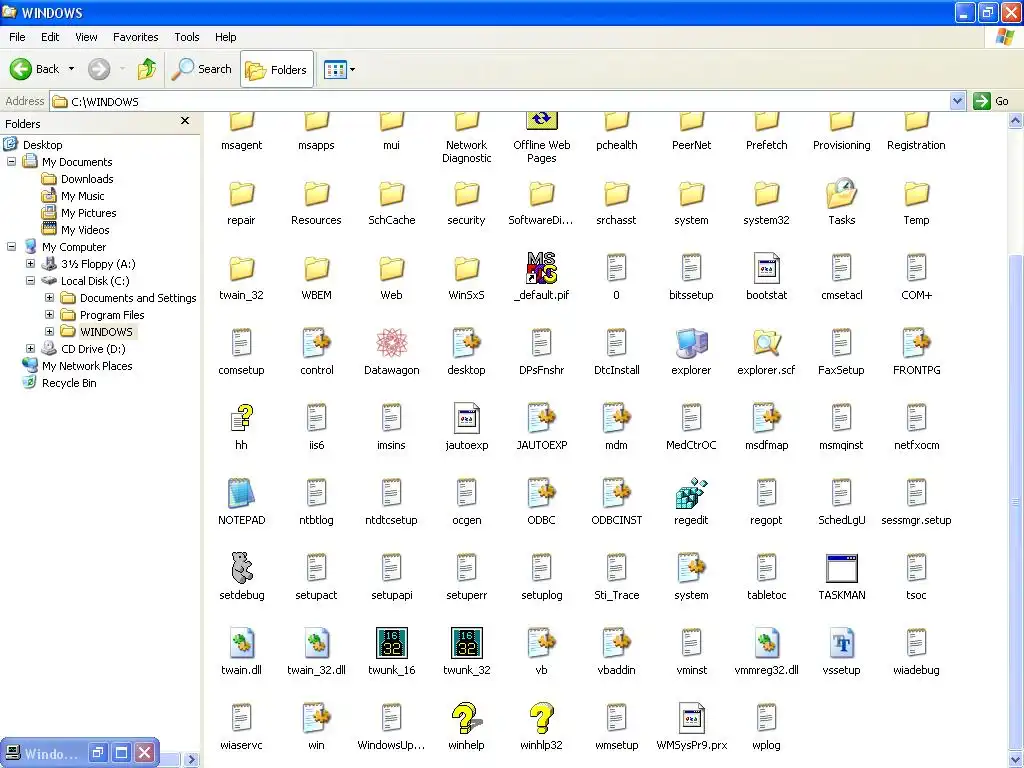Click the vertical scrollbar up arrow
The width and height of the screenshot is (1024, 768).
tap(1015, 121)
